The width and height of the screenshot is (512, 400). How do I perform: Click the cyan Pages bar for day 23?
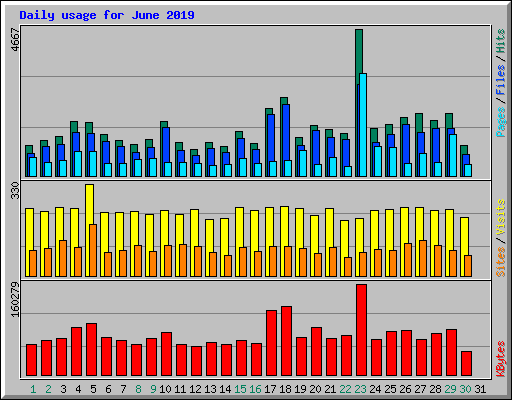[x=363, y=125]
